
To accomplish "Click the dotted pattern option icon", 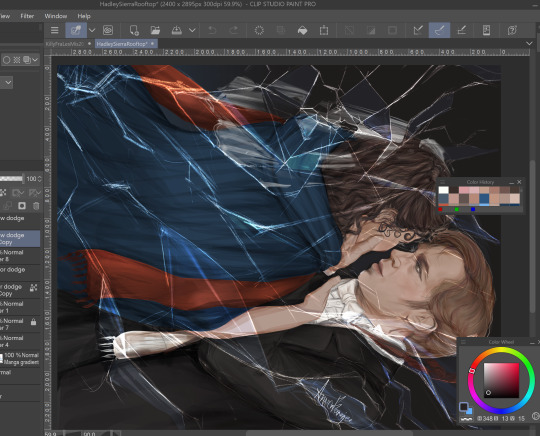I will [17, 60].
